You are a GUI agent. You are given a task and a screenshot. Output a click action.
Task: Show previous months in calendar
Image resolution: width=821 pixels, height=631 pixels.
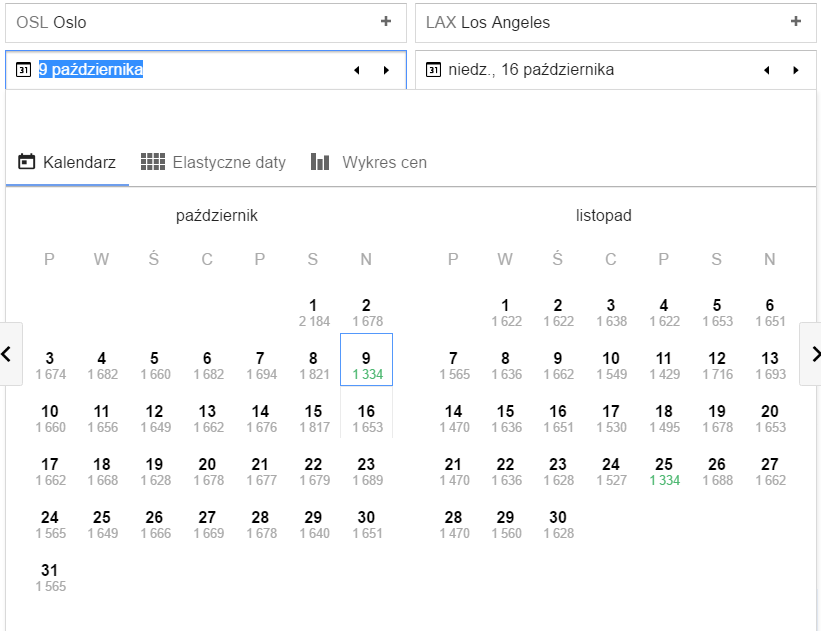(x=10, y=354)
